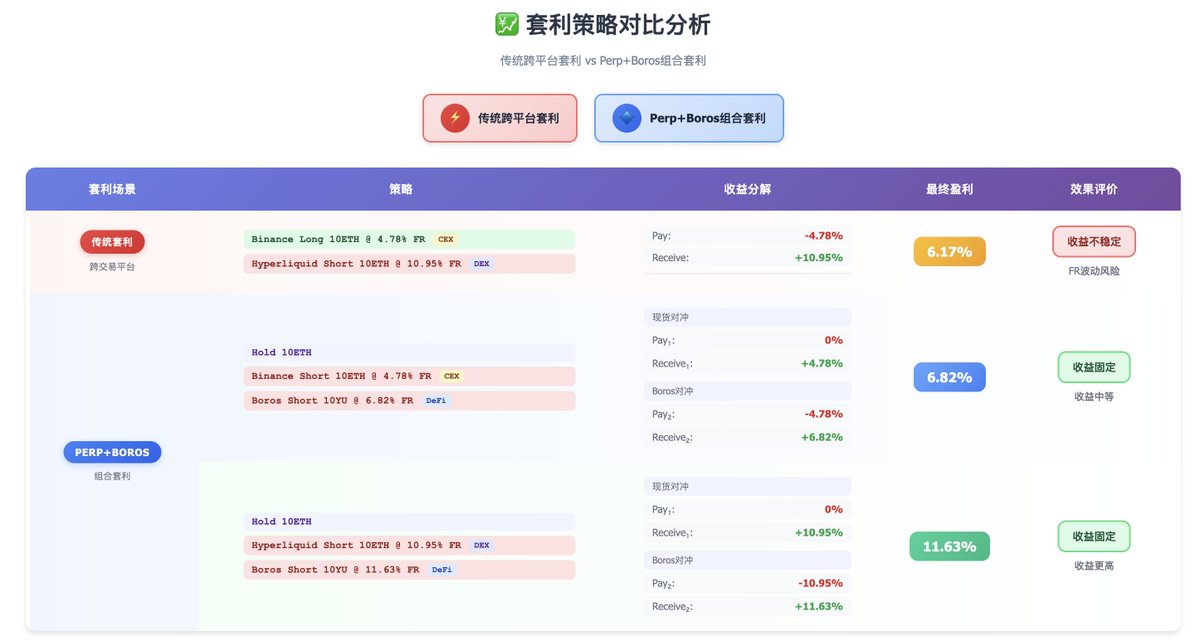
Task: Select the Perp+Boros组合套利 legend button
Action: tap(689, 118)
